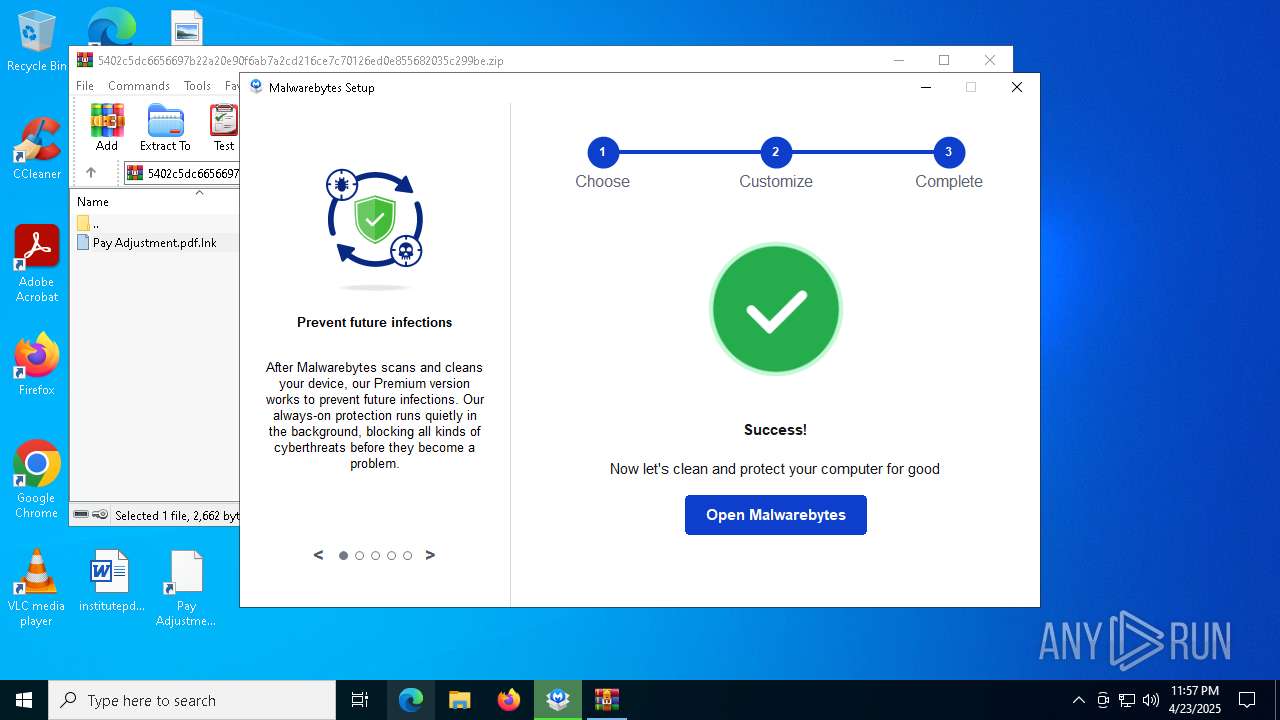The height and width of the screenshot is (720, 1280).
Task: Open Google Chrome desktop shortcut
Action: click(x=37, y=479)
